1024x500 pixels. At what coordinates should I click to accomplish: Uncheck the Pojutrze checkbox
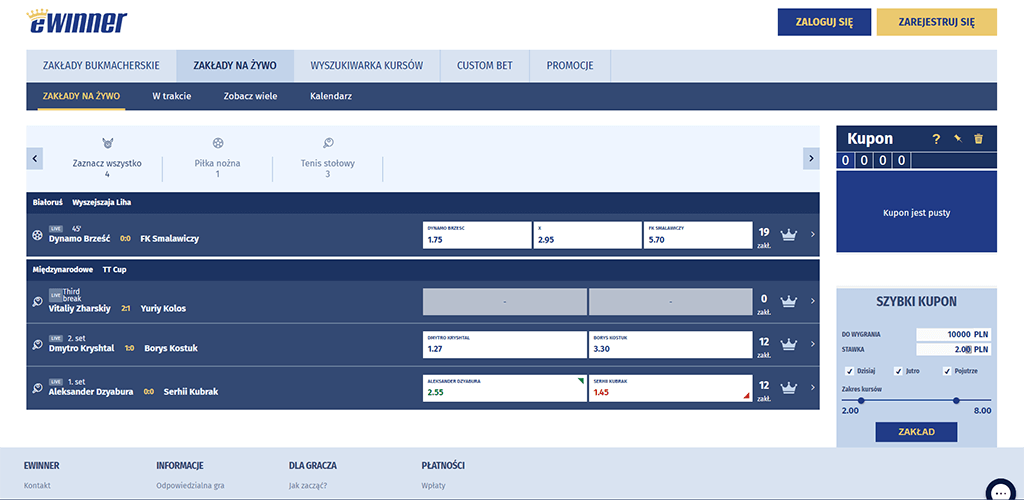coord(947,371)
